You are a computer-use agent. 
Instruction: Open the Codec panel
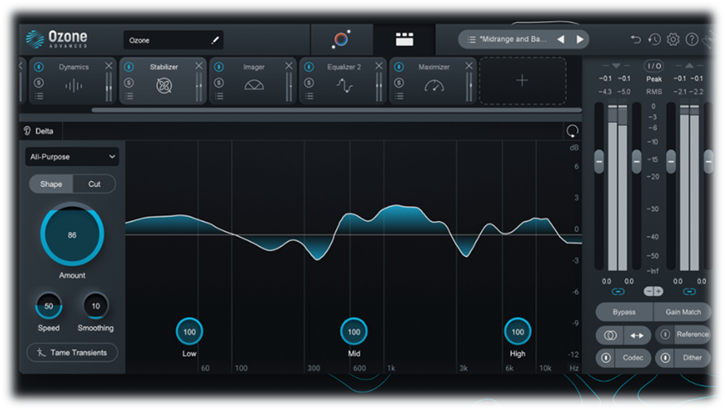point(633,358)
